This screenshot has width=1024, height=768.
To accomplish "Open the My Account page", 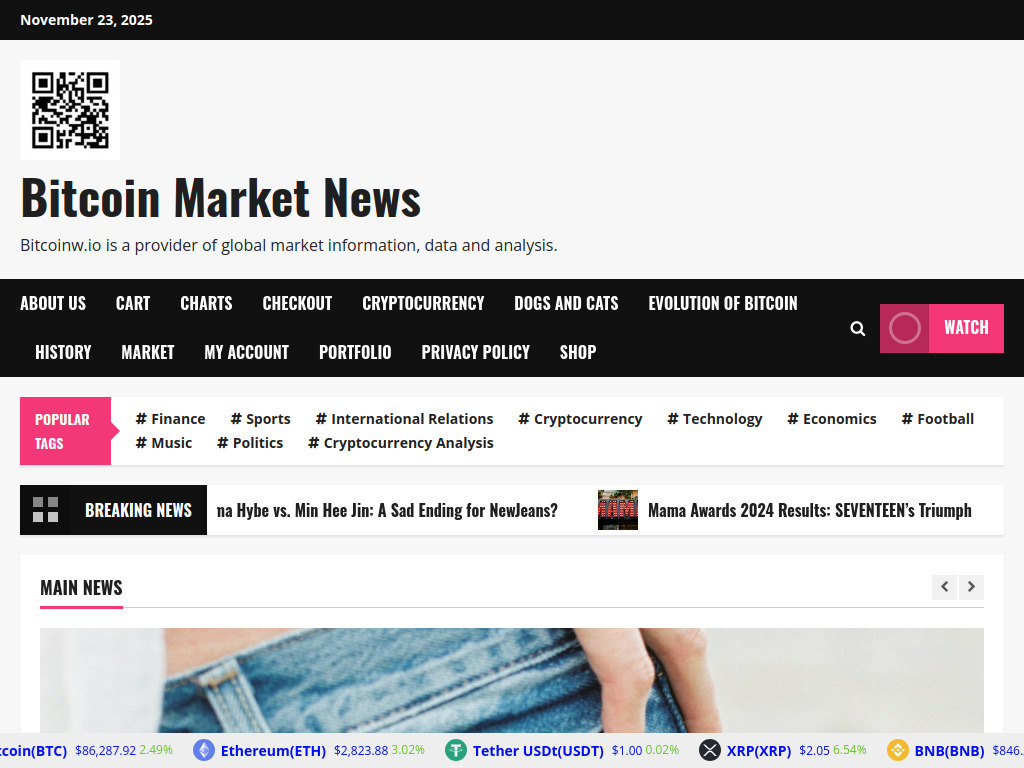I will [x=246, y=352].
